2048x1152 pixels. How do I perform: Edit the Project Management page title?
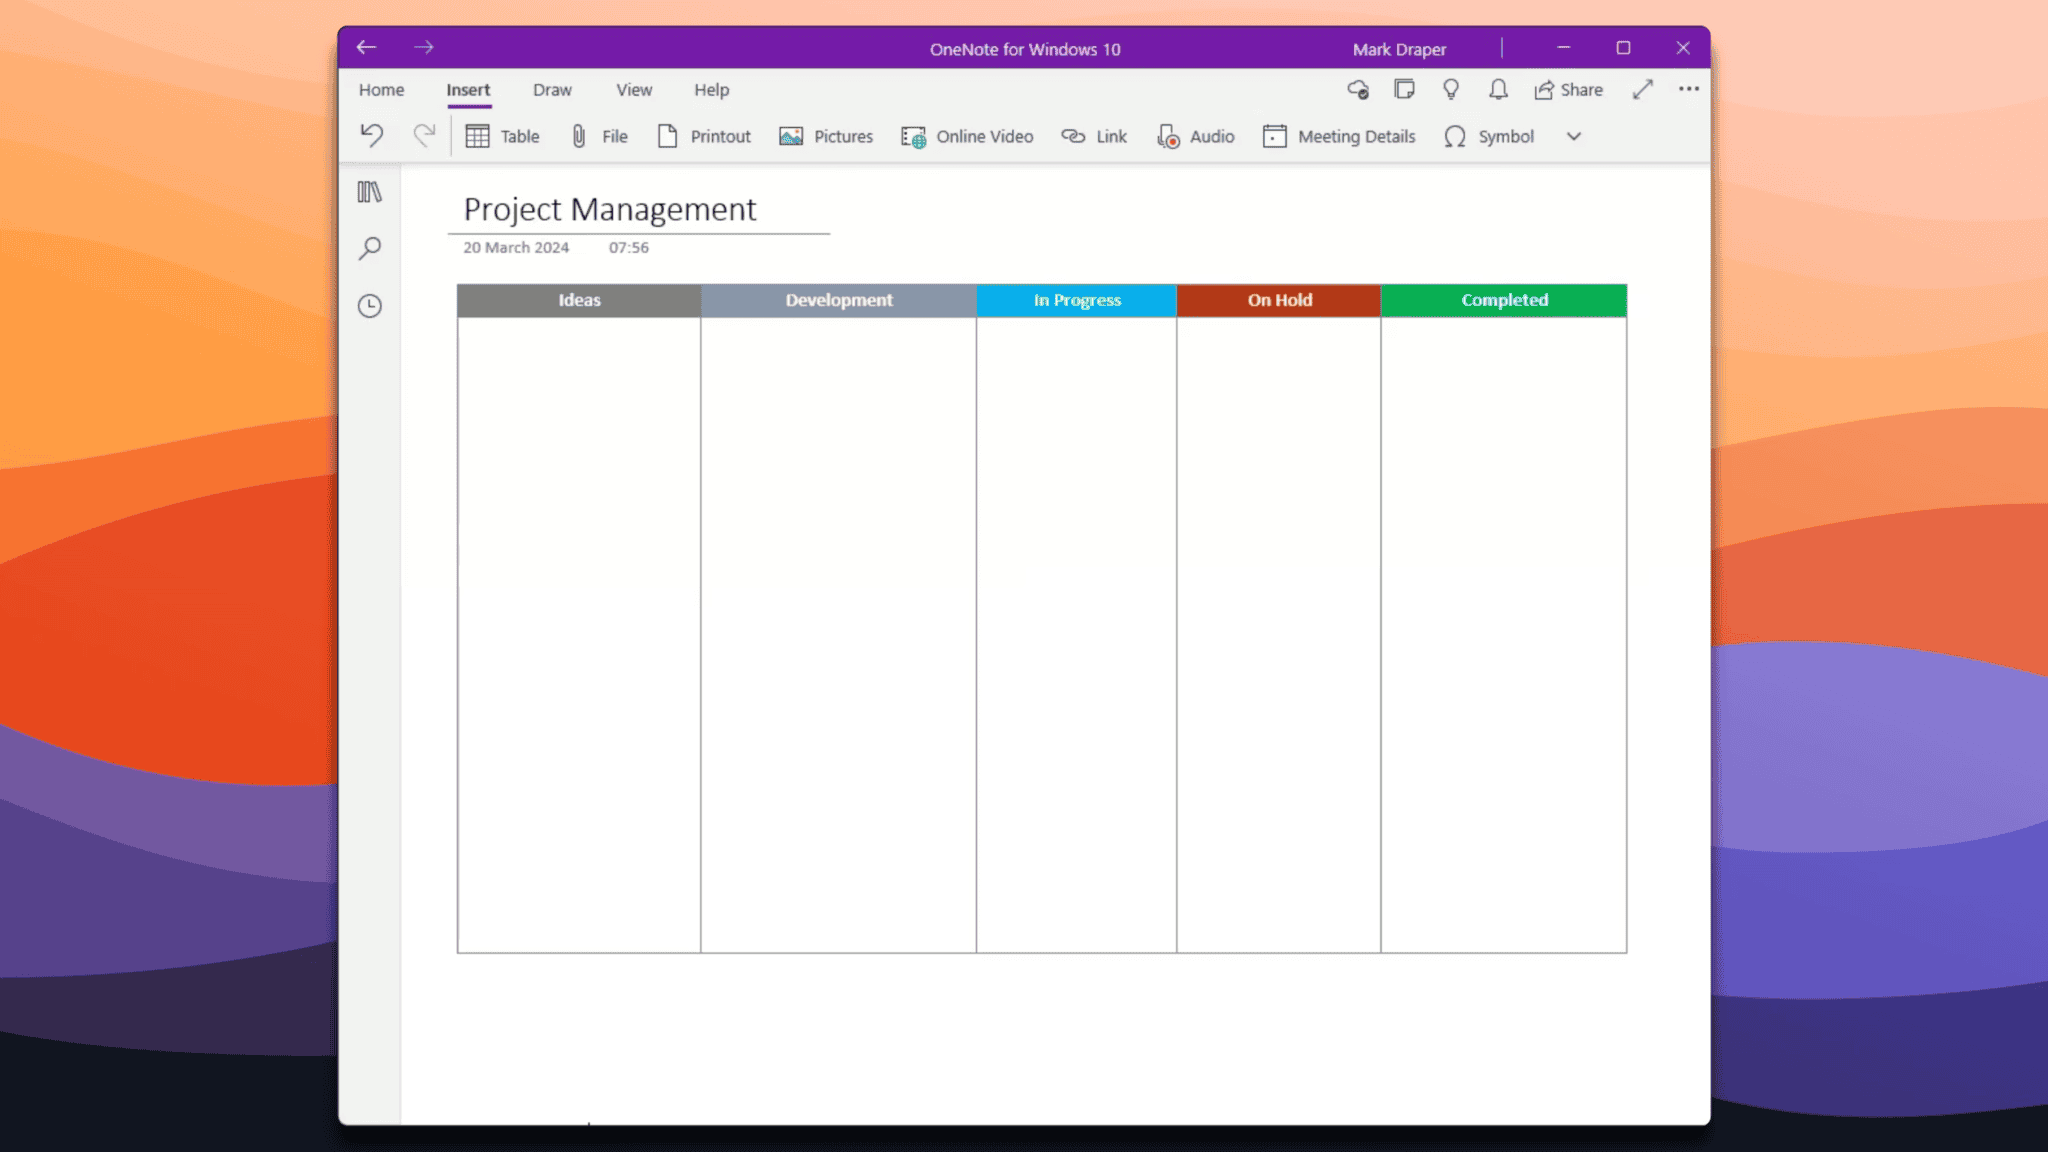[610, 210]
